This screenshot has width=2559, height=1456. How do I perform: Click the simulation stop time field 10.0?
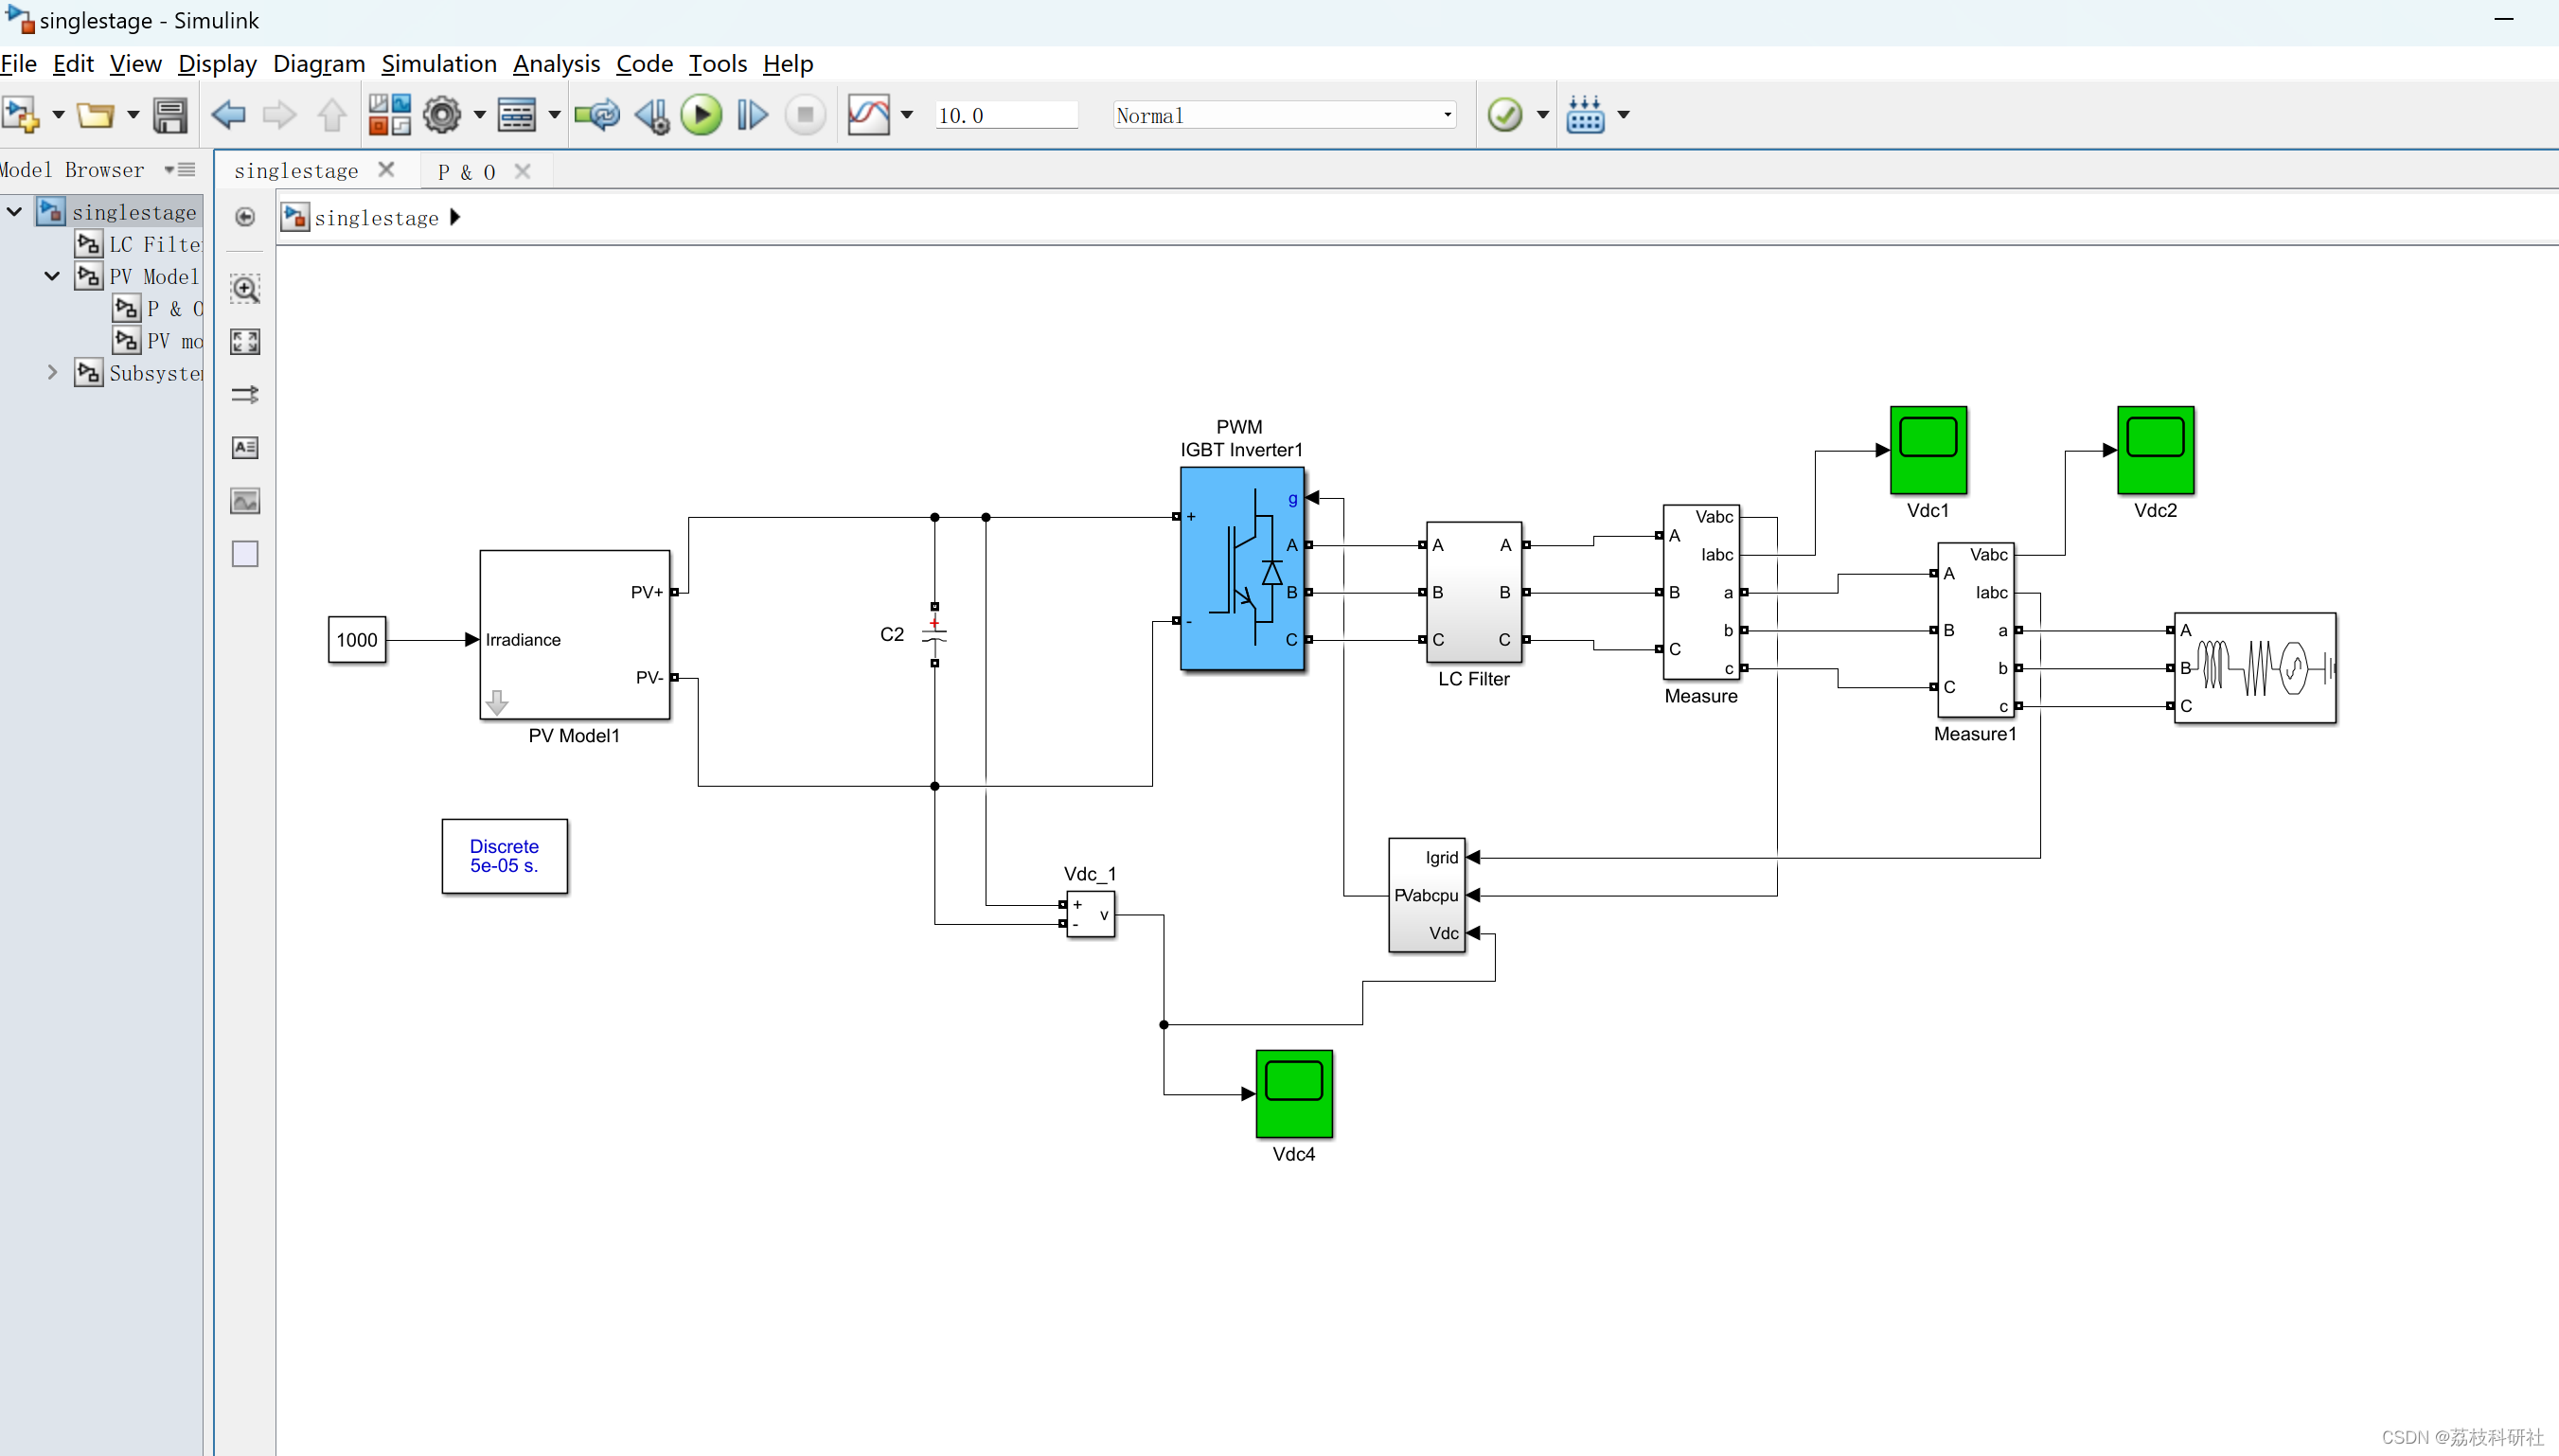[1006, 115]
